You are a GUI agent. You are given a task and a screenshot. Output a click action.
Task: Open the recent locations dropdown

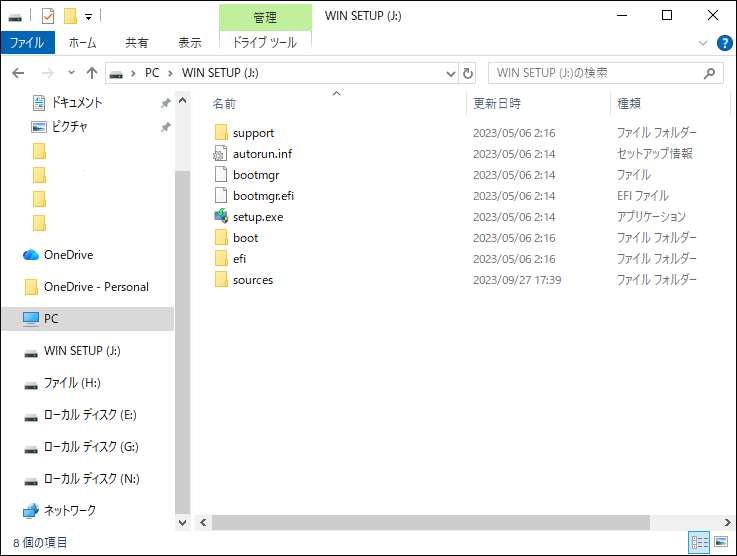click(x=71, y=73)
